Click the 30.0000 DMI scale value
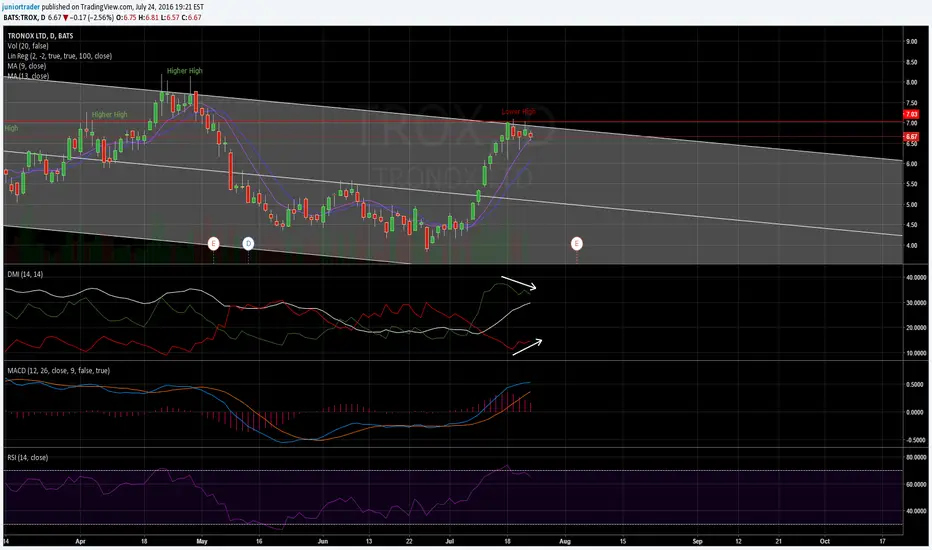This screenshot has width=932, height=550. pyautogui.click(x=916, y=303)
